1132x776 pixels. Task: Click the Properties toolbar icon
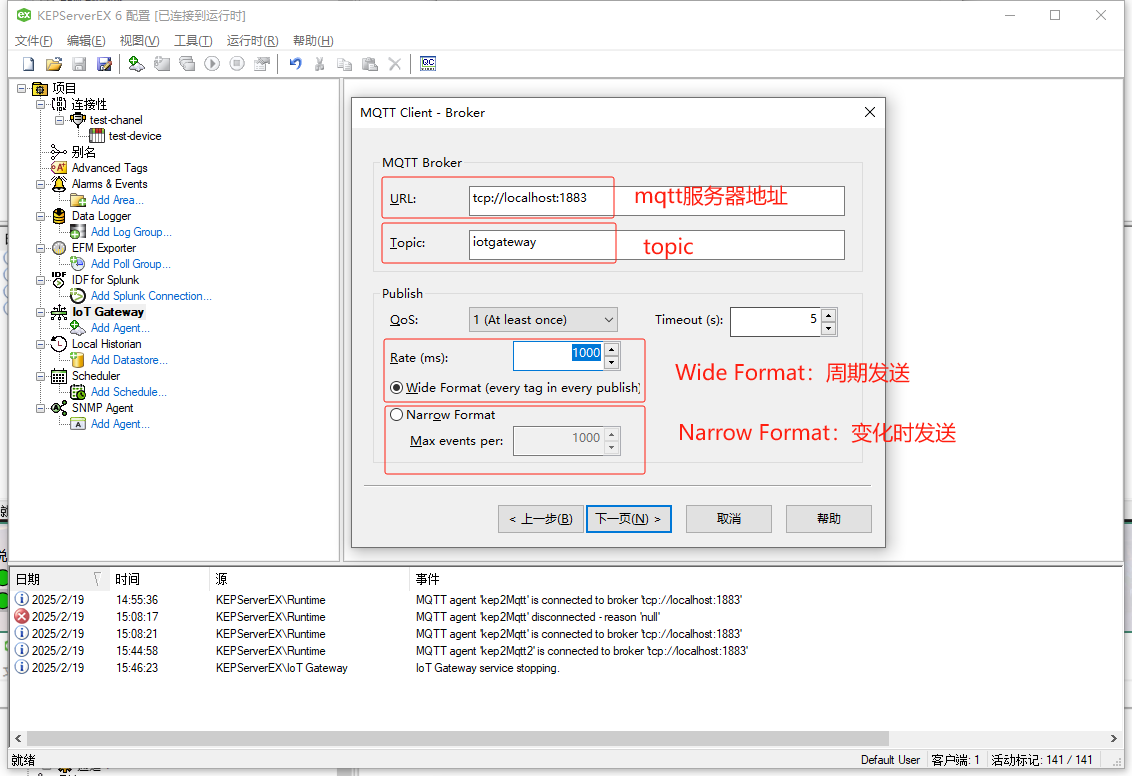(x=262, y=64)
